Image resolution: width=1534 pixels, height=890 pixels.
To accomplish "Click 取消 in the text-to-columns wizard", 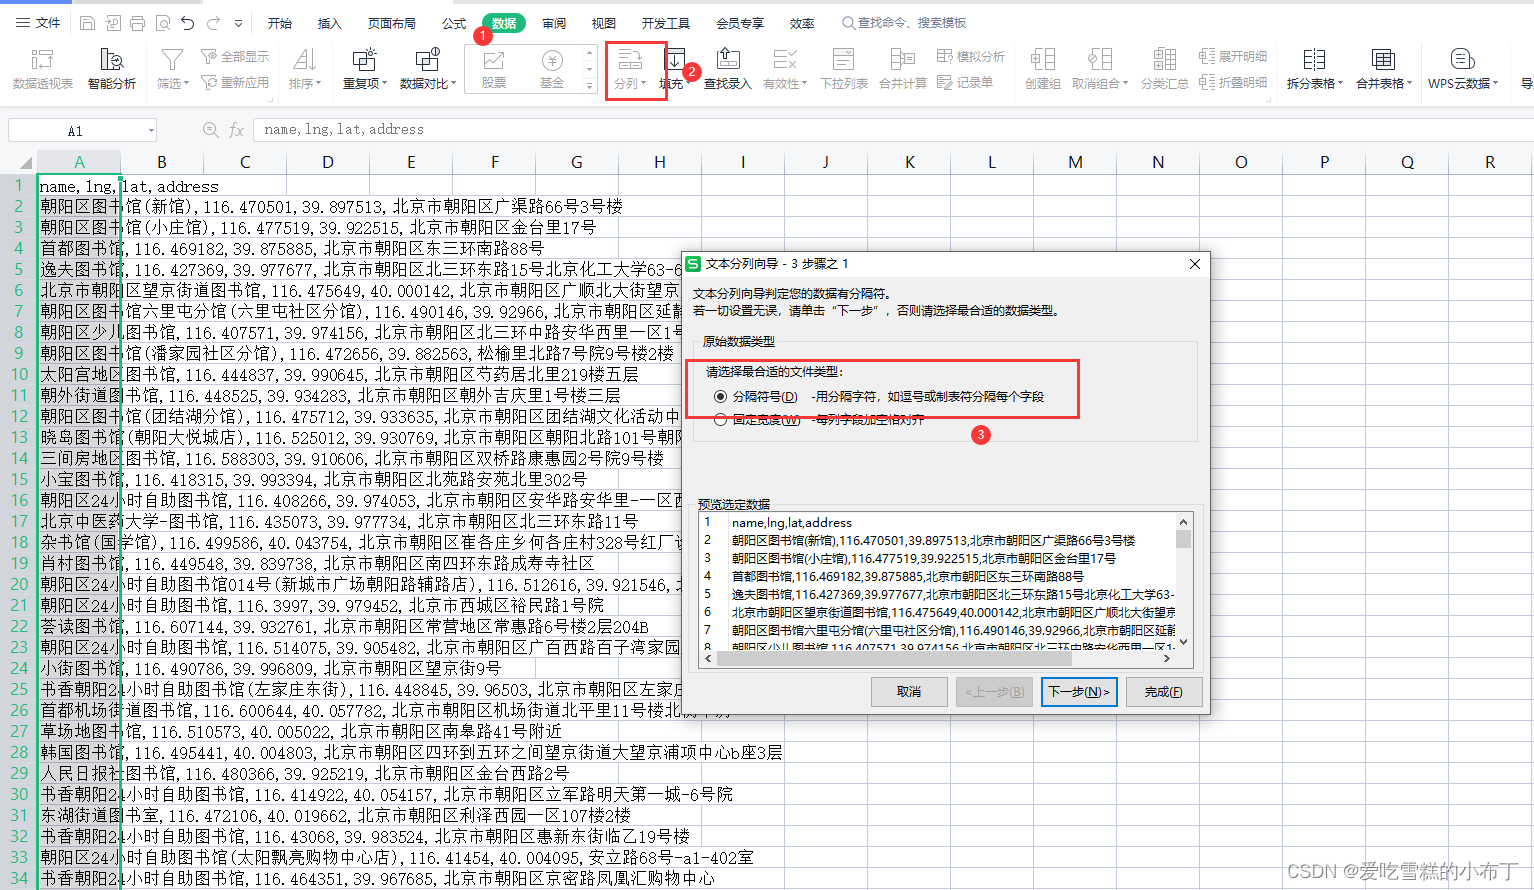I will (908, 692).
